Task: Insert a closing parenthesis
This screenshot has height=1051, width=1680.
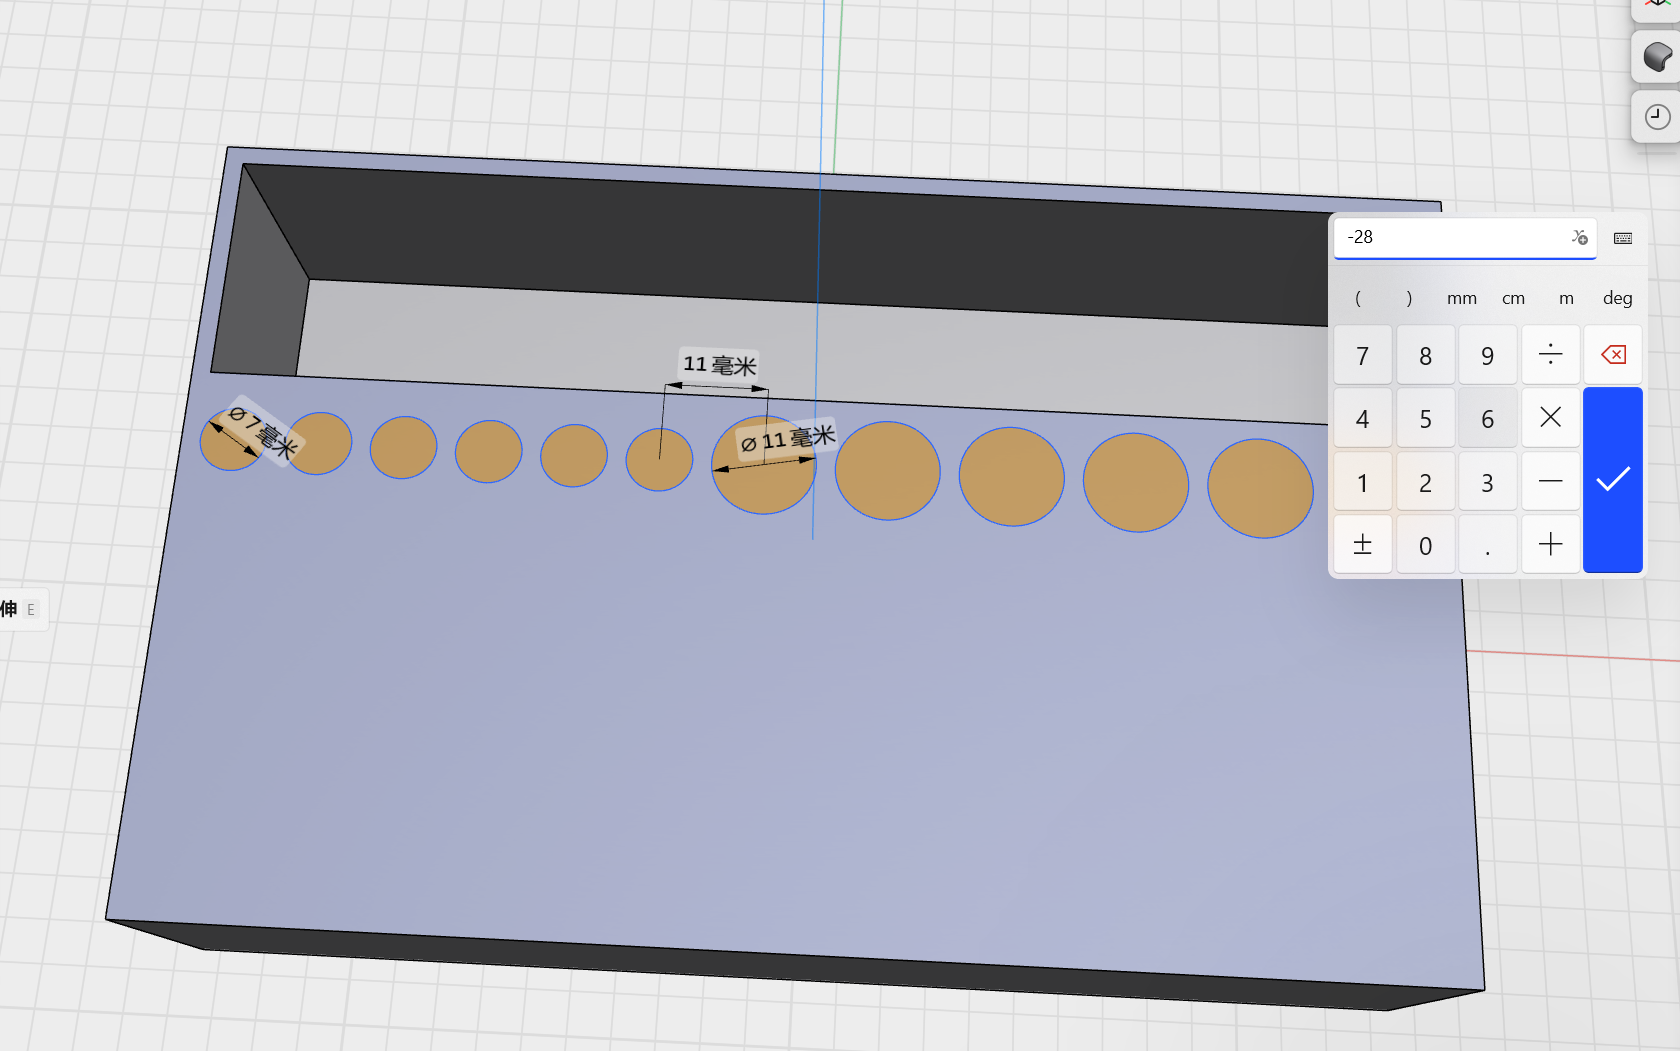Action: coord(1409,298)
